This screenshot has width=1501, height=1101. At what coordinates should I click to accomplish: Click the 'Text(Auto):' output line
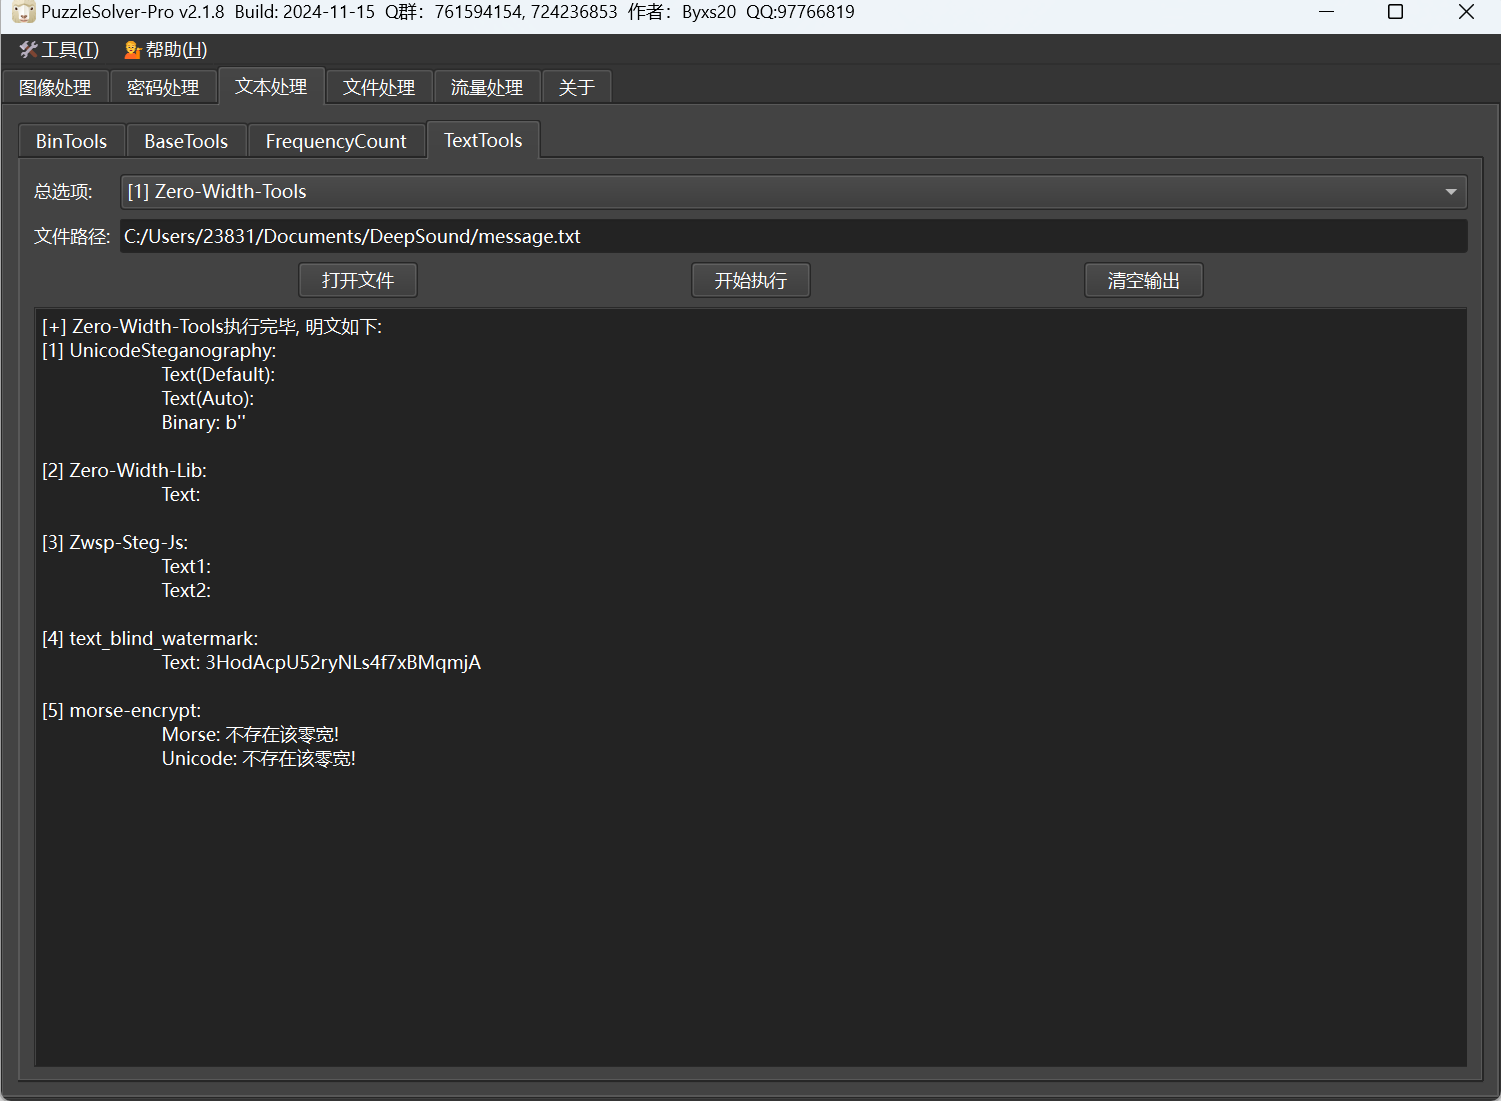[x=208, y=399]
